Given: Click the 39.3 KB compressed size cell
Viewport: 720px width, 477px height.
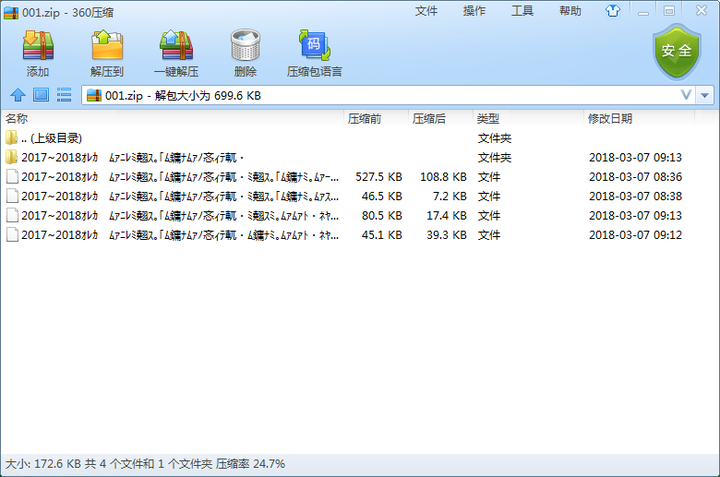Looking at the screenshot, I should (446, 235).
